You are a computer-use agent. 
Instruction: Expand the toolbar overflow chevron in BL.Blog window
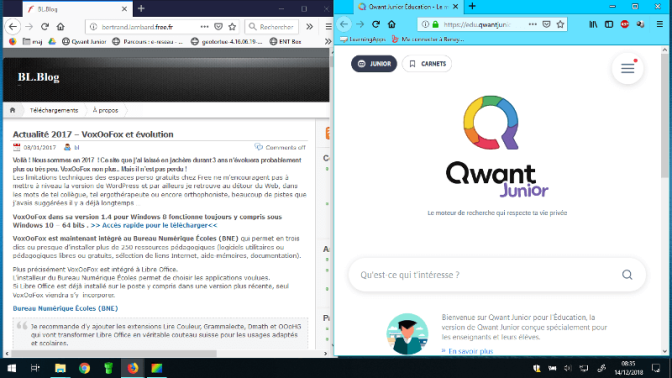[x=309, y=27]
